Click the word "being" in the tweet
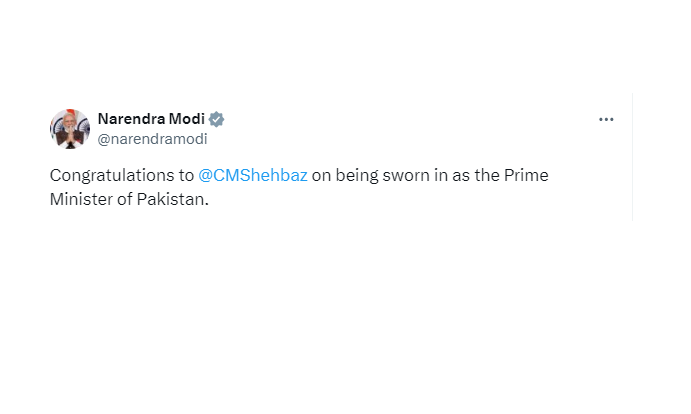 pos(357,176)
